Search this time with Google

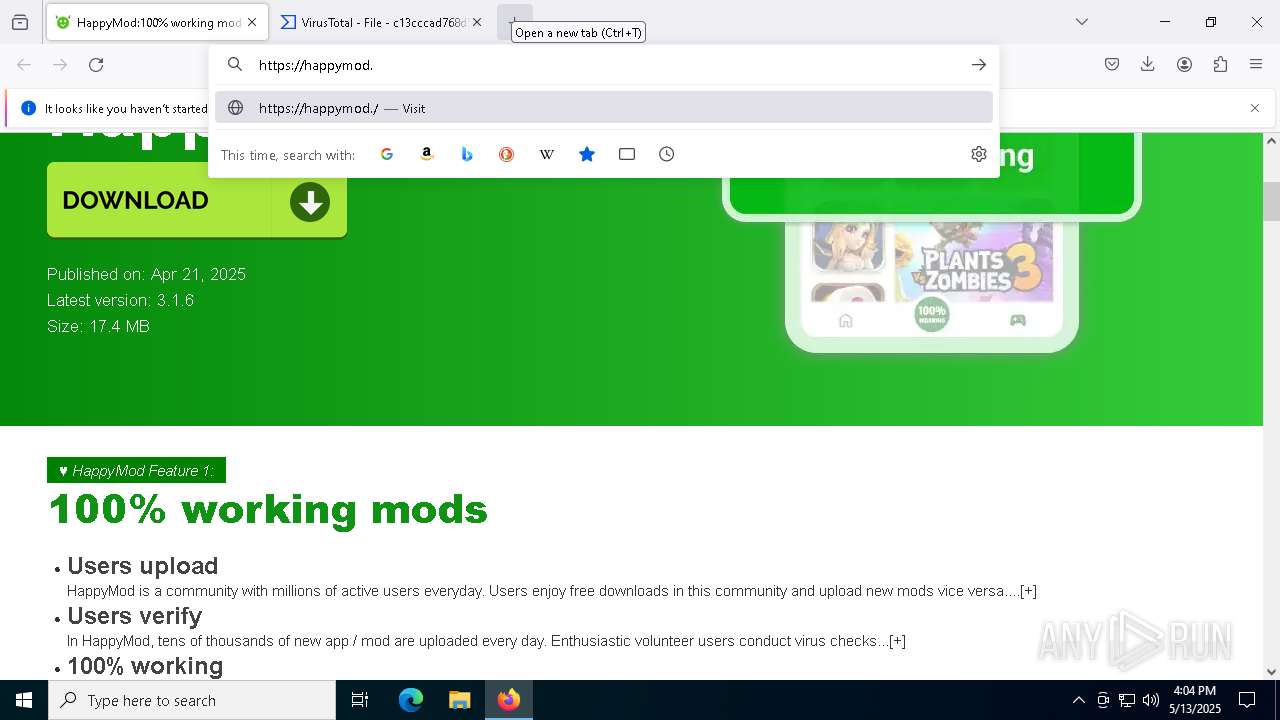(x=387, y=154)
